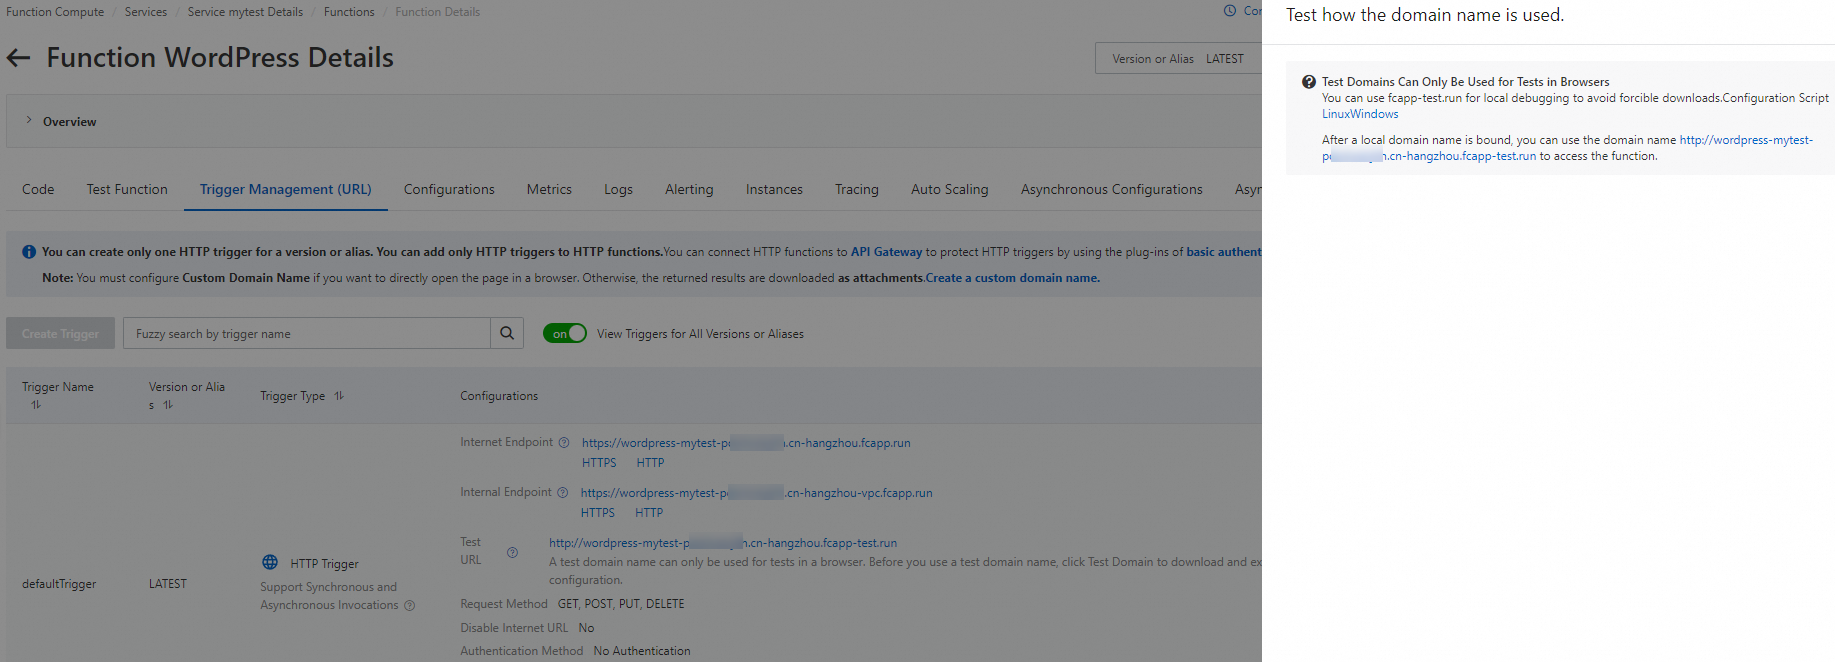Click the clock icon in top bar
Image resolution: width=1835 pixels, height=662 pixels.
point(1230,11)
